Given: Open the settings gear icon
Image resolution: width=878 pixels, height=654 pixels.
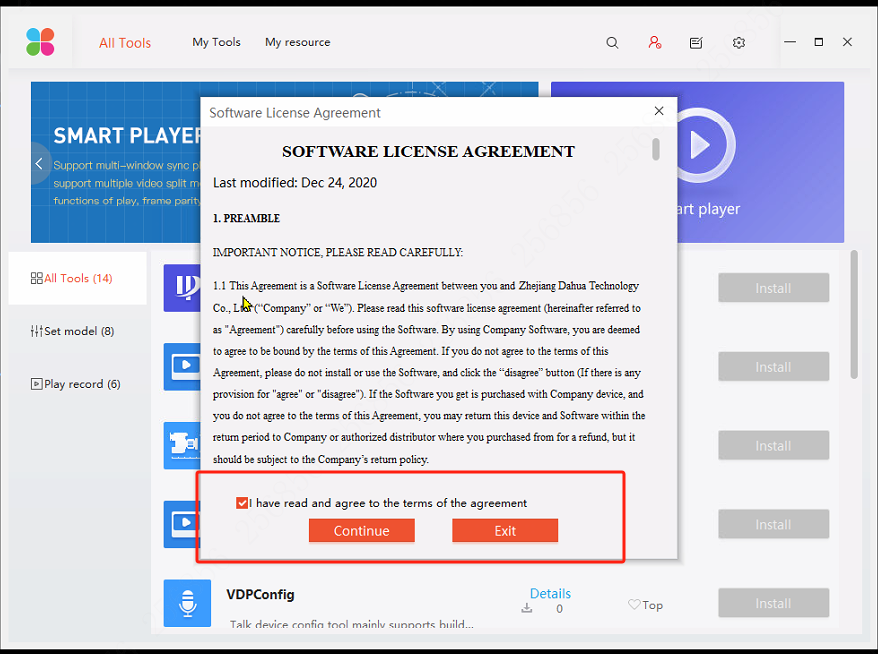Looking at the screenshot, I should (738, 43).
